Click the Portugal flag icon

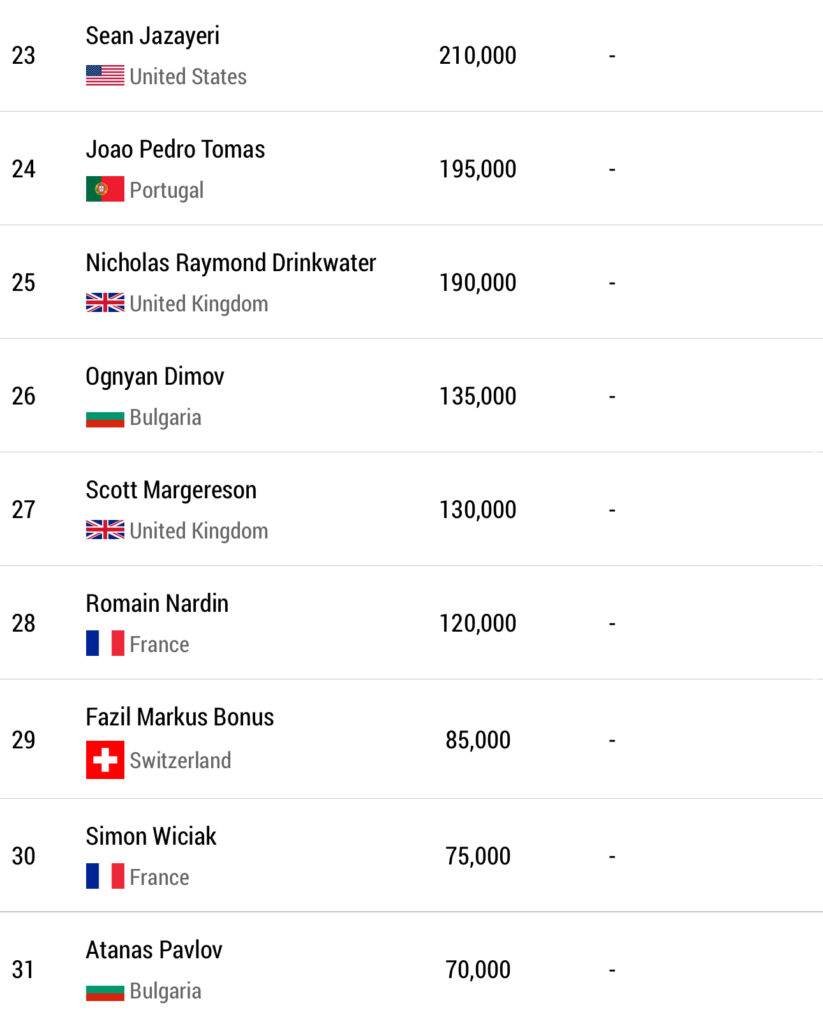click(105, 190)
